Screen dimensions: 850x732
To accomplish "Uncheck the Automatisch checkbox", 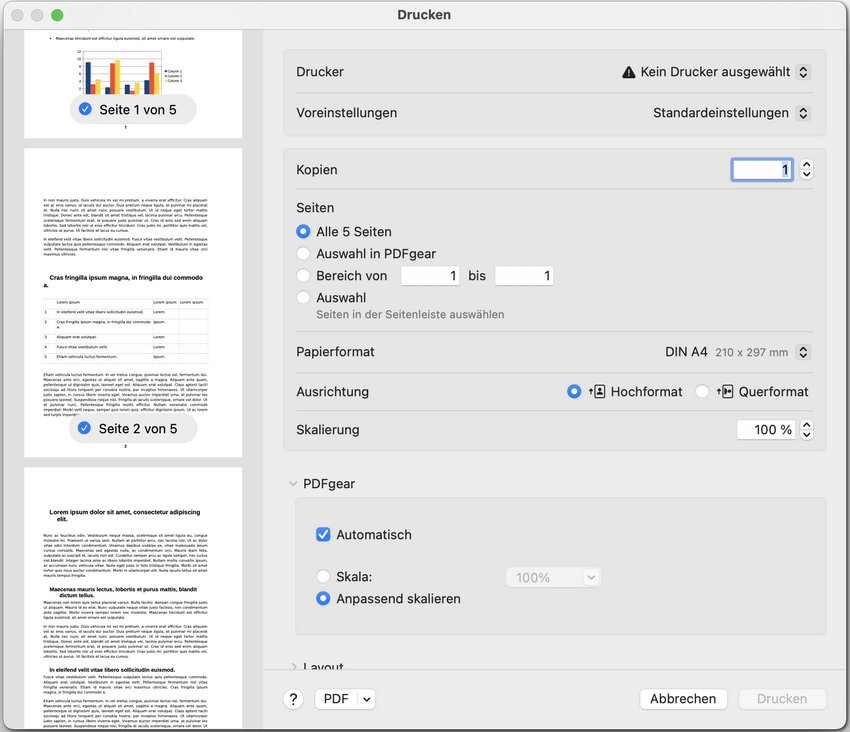I will pyautogui.click(x=323, y=534).
